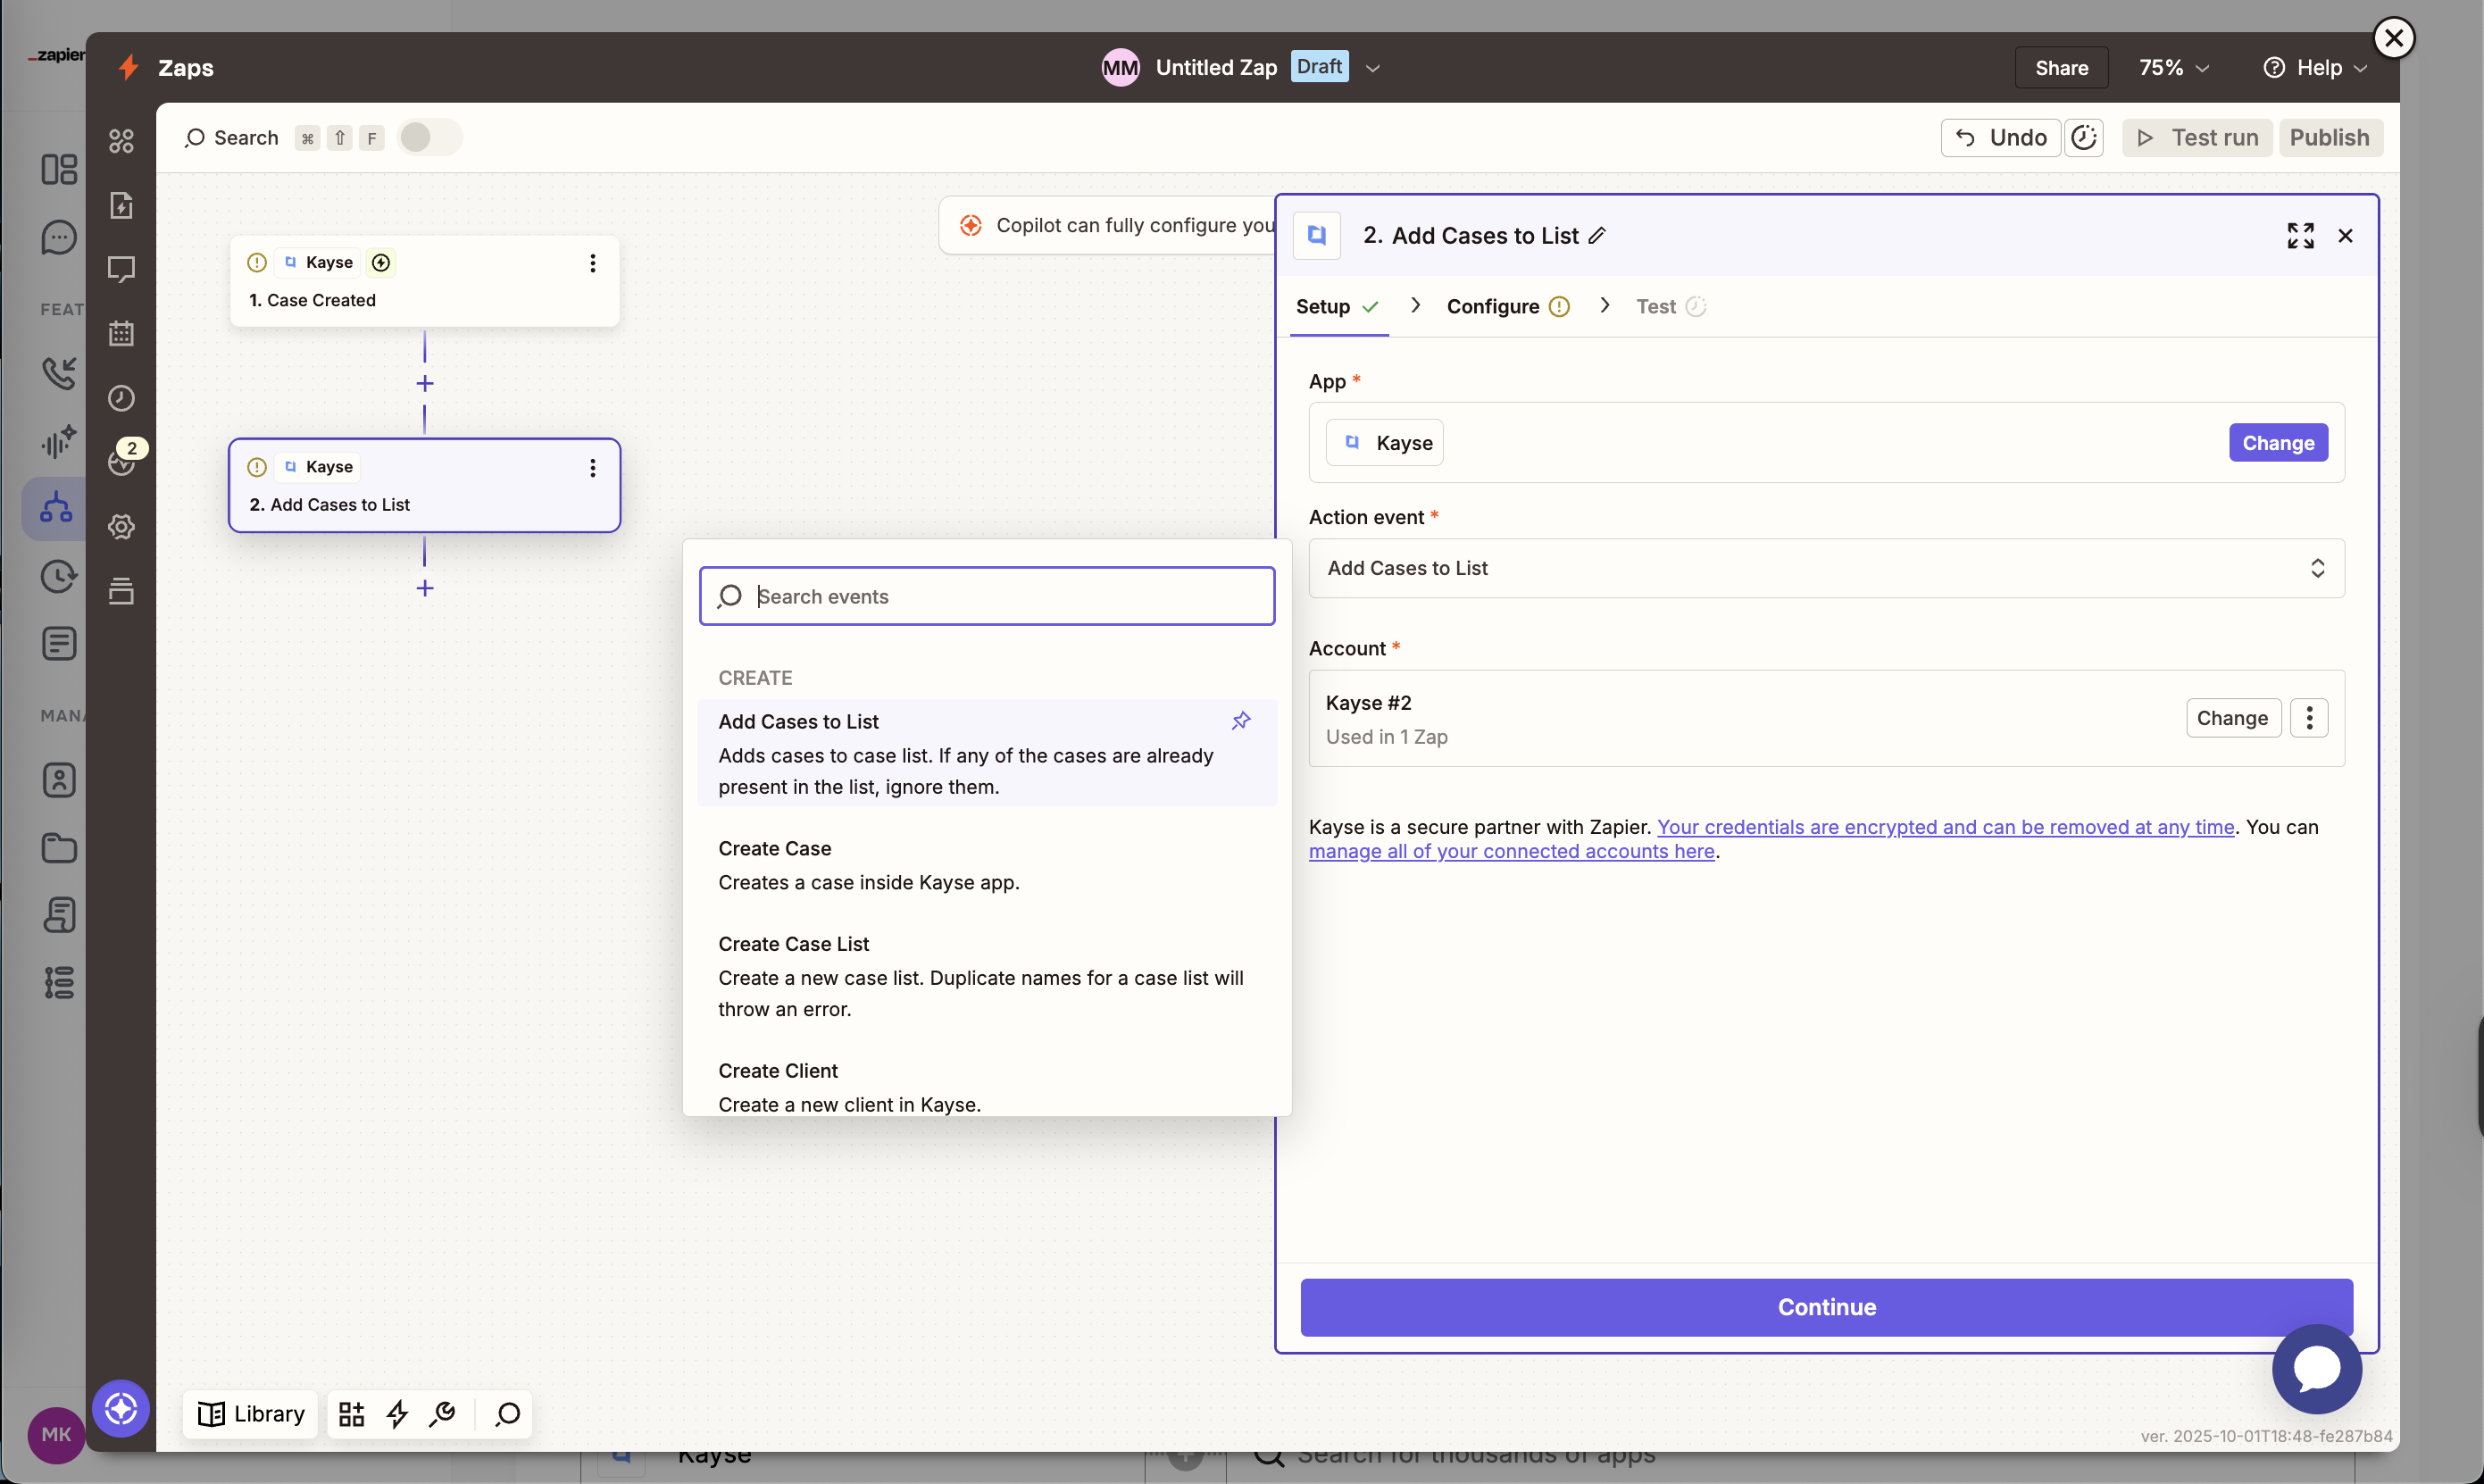Click inside the Search events field
The width and height of the screenshot is (2484, 1484).
(x=987, y=596)
